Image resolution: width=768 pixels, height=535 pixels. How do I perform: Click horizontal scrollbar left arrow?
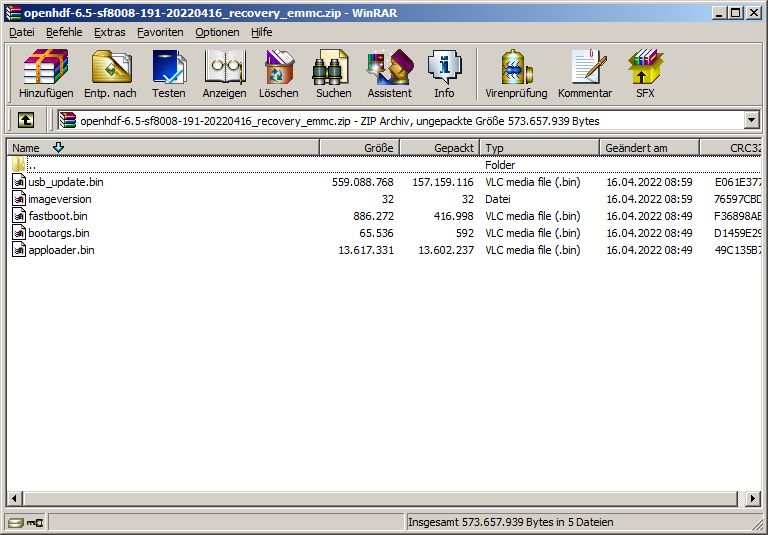click(x=14, y=499)
